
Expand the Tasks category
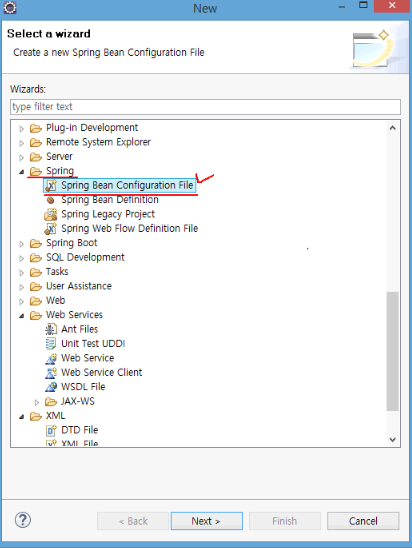[22, 273]
